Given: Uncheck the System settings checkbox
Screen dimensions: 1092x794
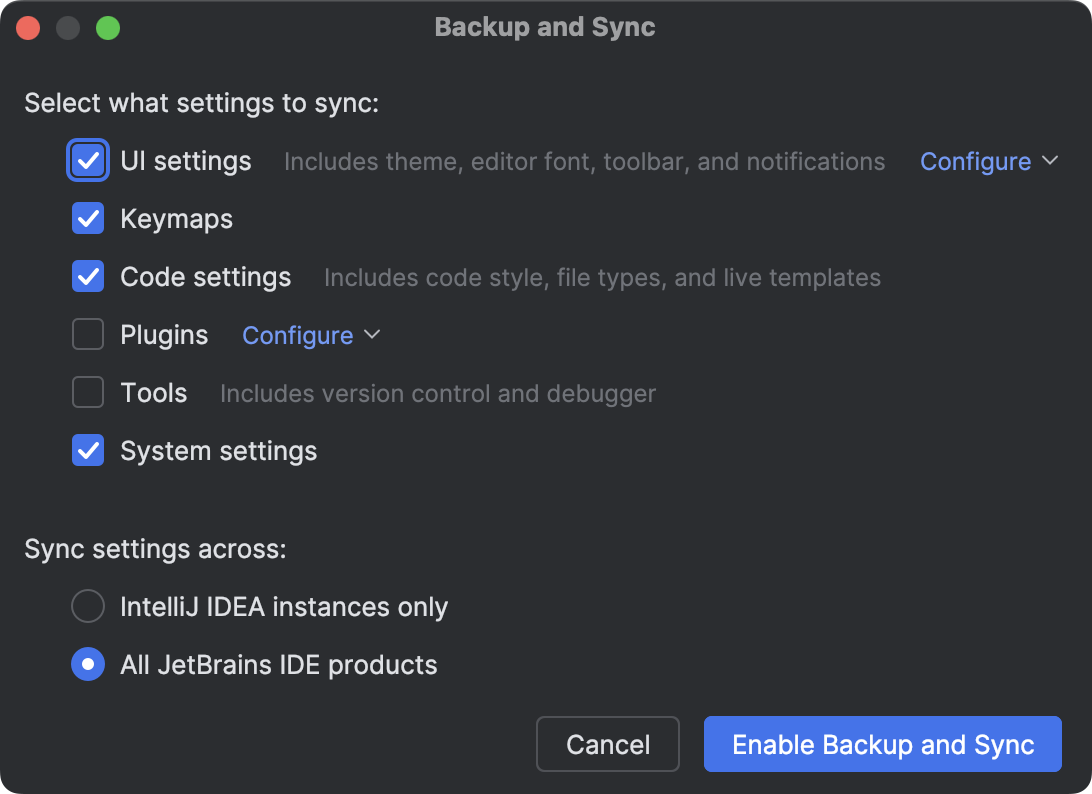Looking at the screenshot, I should [x=88, y=450].
